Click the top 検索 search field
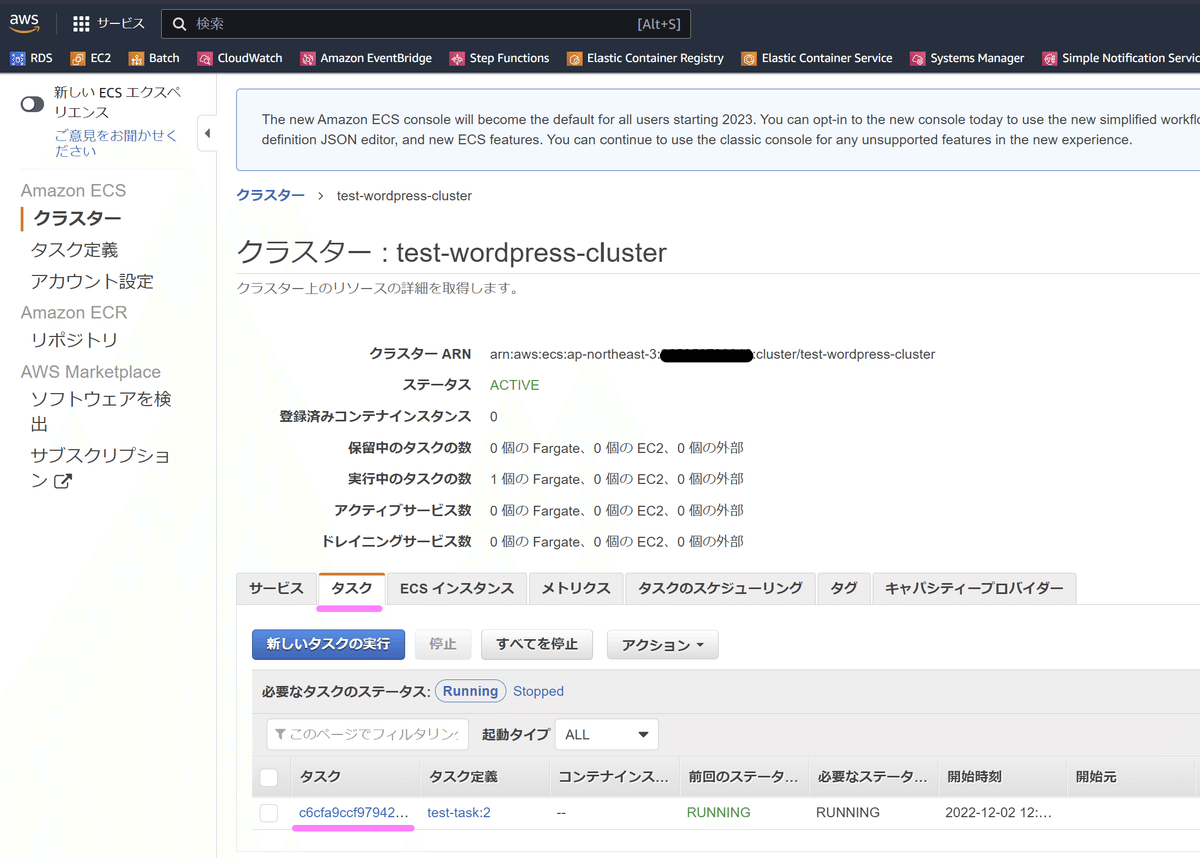Screen dimensions: 1200x858 [426, 23]
